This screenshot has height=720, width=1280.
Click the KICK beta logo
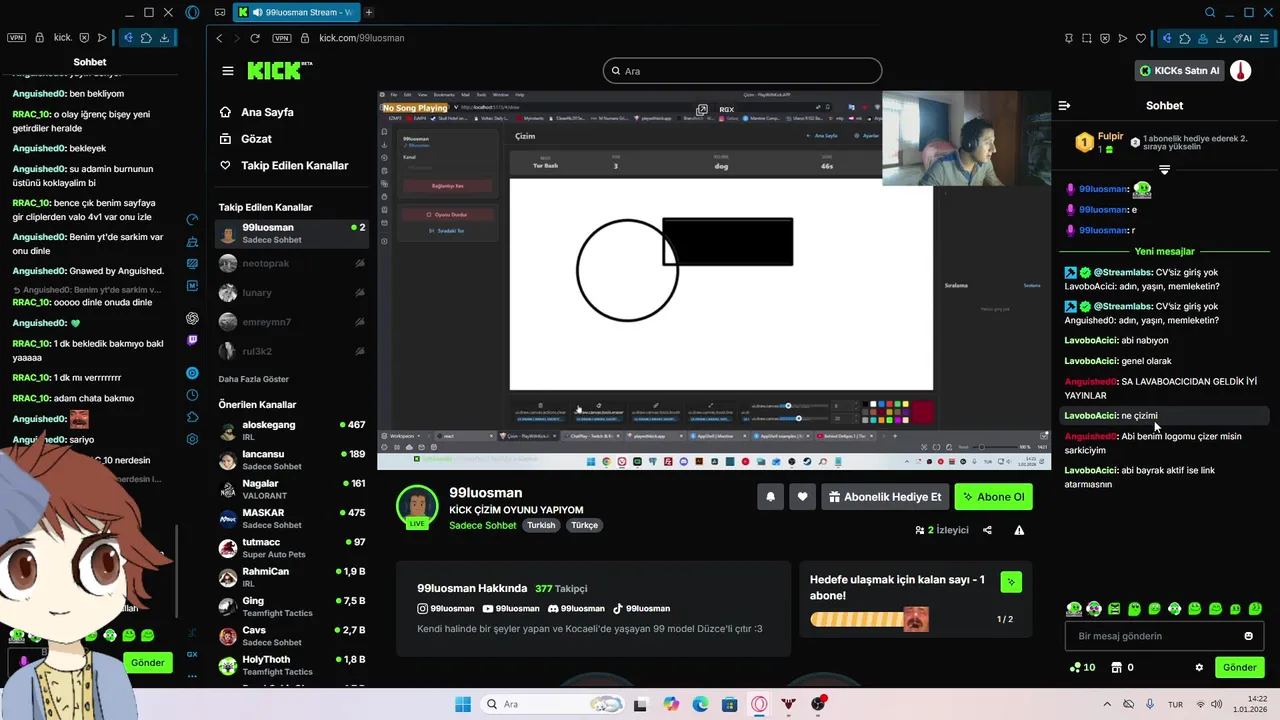coord(280,70)
